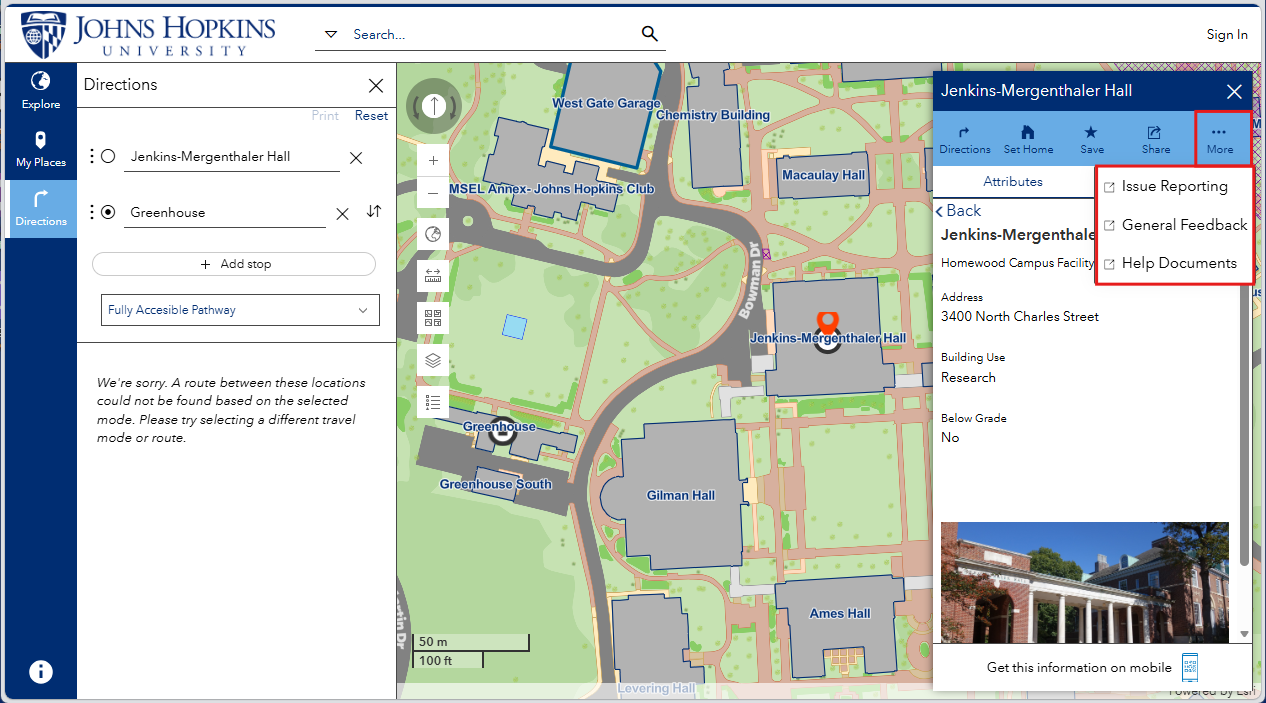Click Set Home in the info panel
This screenshot has height=703, width=1266.
[1028, 139]
